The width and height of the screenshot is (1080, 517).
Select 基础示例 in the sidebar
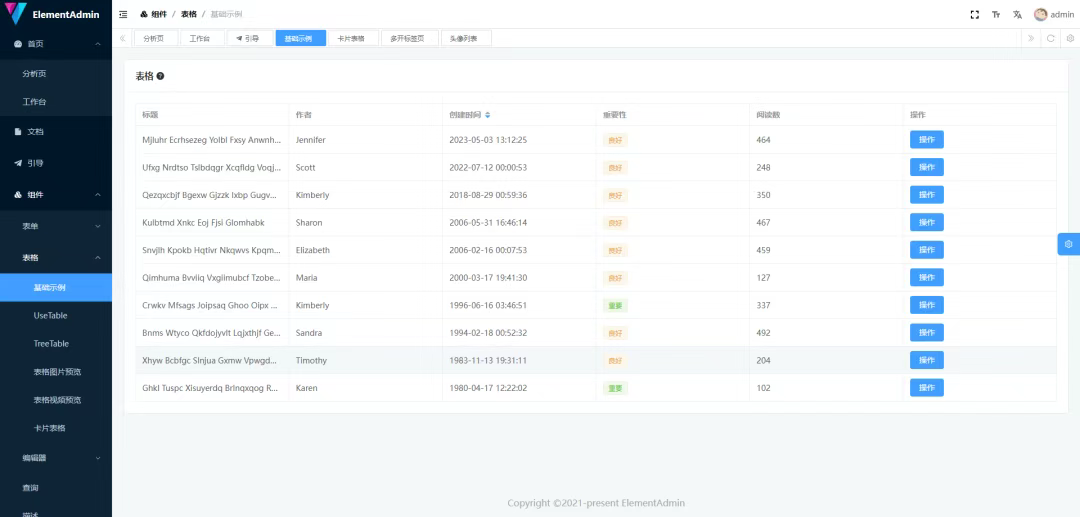(56, 287)
